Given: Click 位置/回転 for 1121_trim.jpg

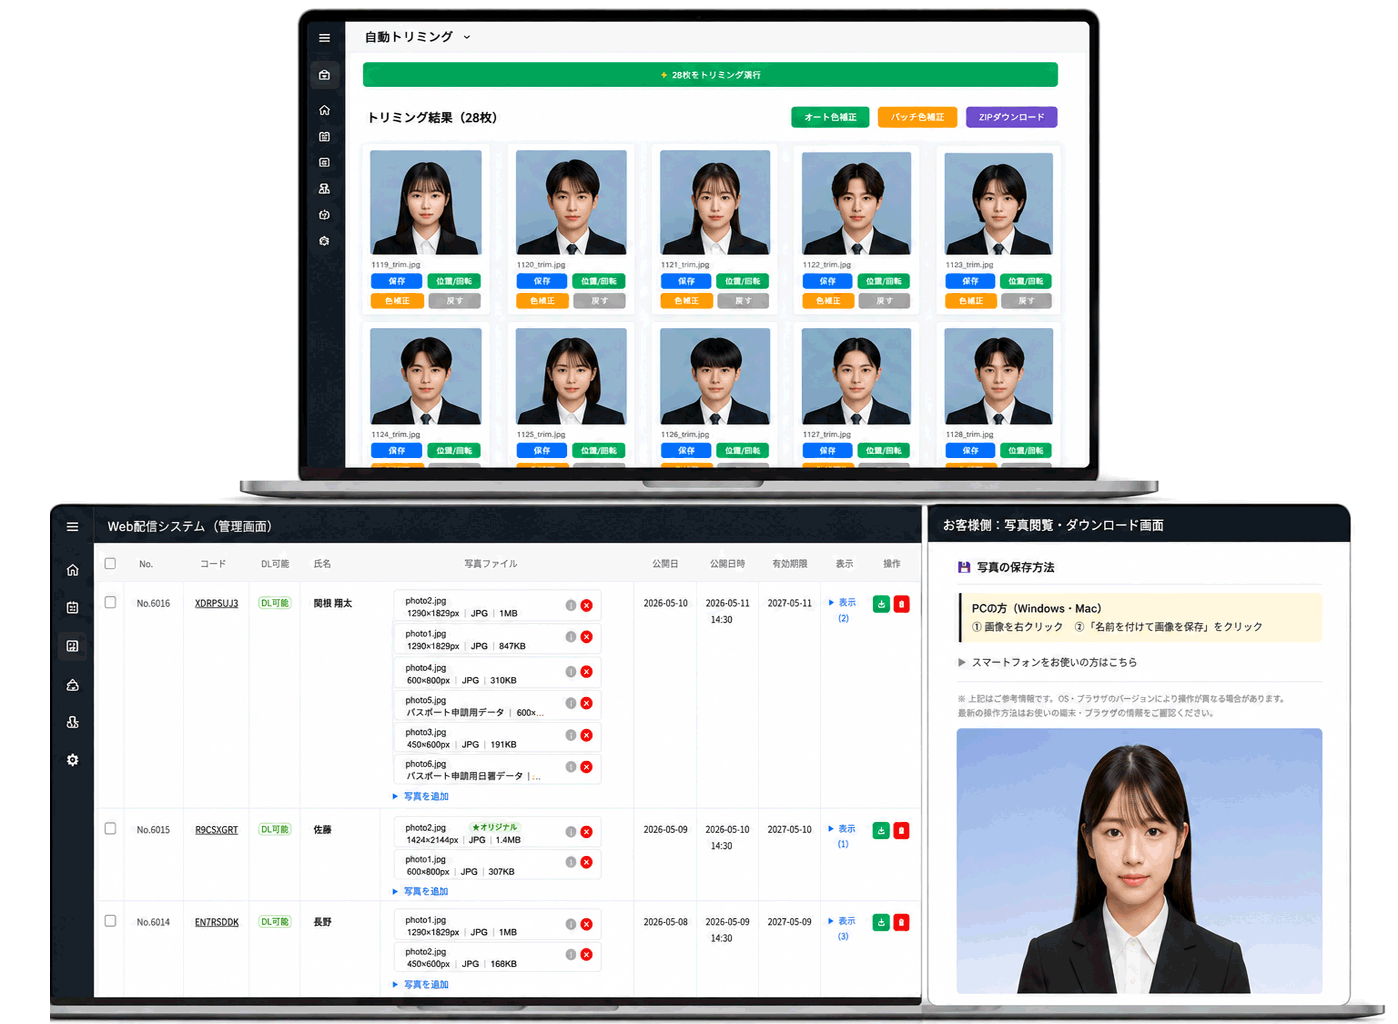Looking at the screenshot, I should (x=743, y=282).
